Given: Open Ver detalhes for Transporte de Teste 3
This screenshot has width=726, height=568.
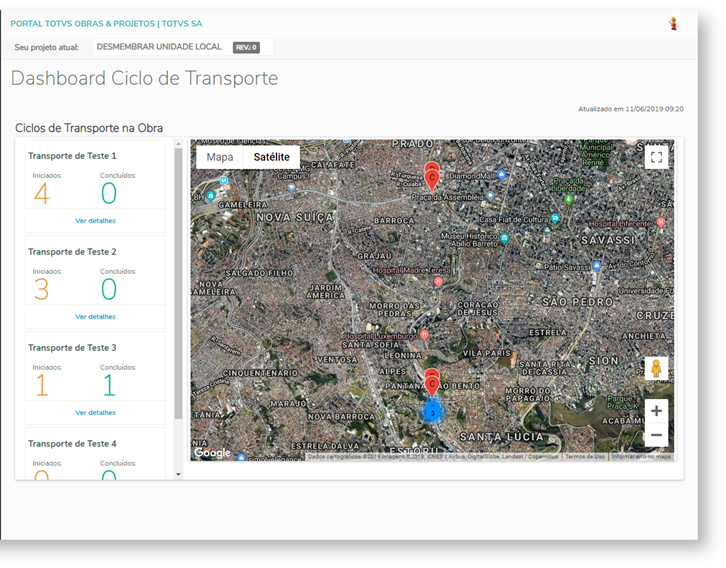Looking at the screenshot, I should tap(95, 412).
